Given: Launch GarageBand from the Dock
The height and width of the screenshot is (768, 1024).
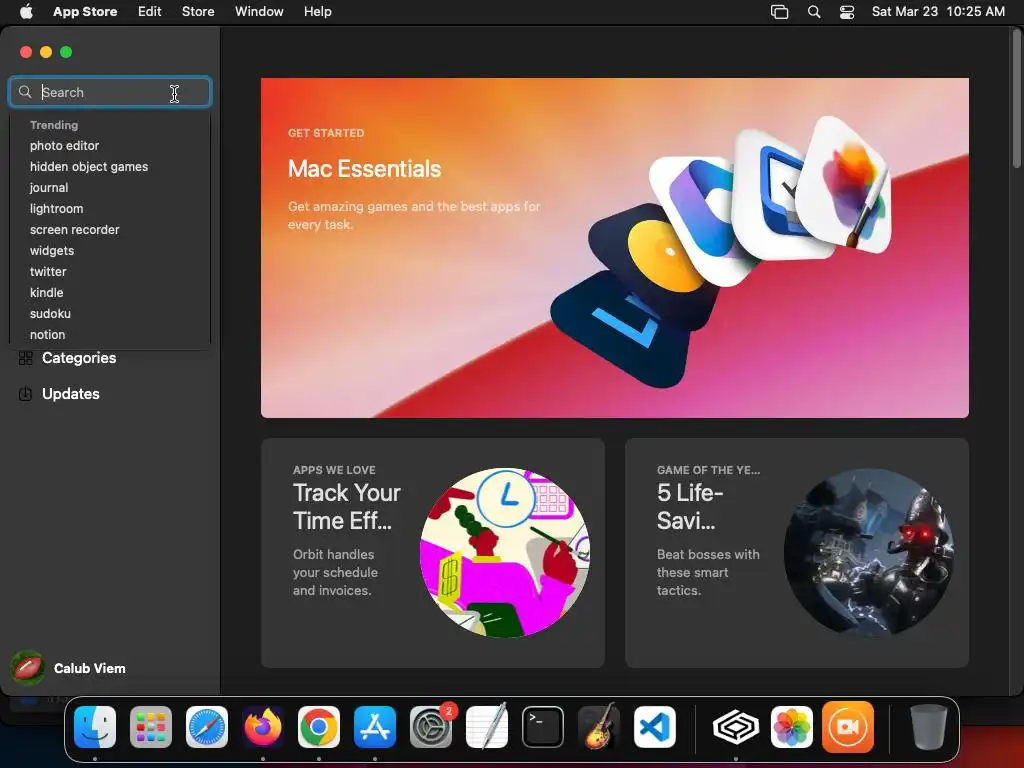Looking at the screenshot, I should tap(599, 727).
